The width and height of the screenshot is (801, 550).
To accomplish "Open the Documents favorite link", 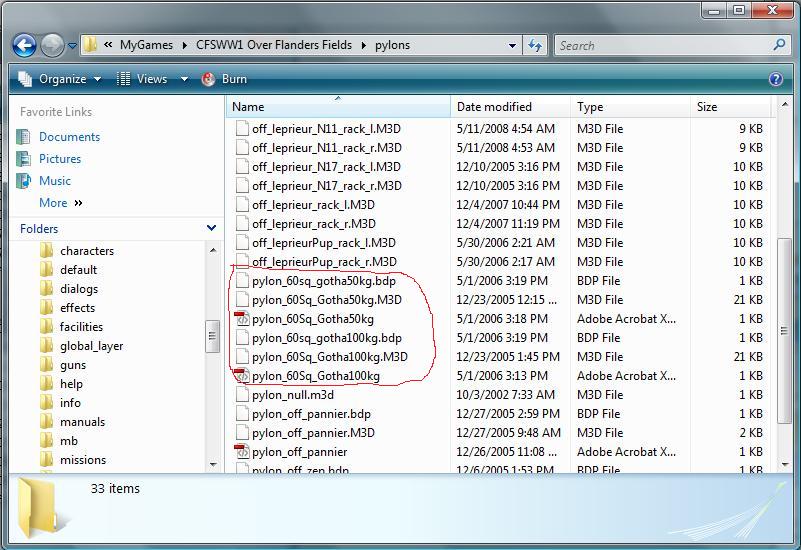I will click(69, 137).
